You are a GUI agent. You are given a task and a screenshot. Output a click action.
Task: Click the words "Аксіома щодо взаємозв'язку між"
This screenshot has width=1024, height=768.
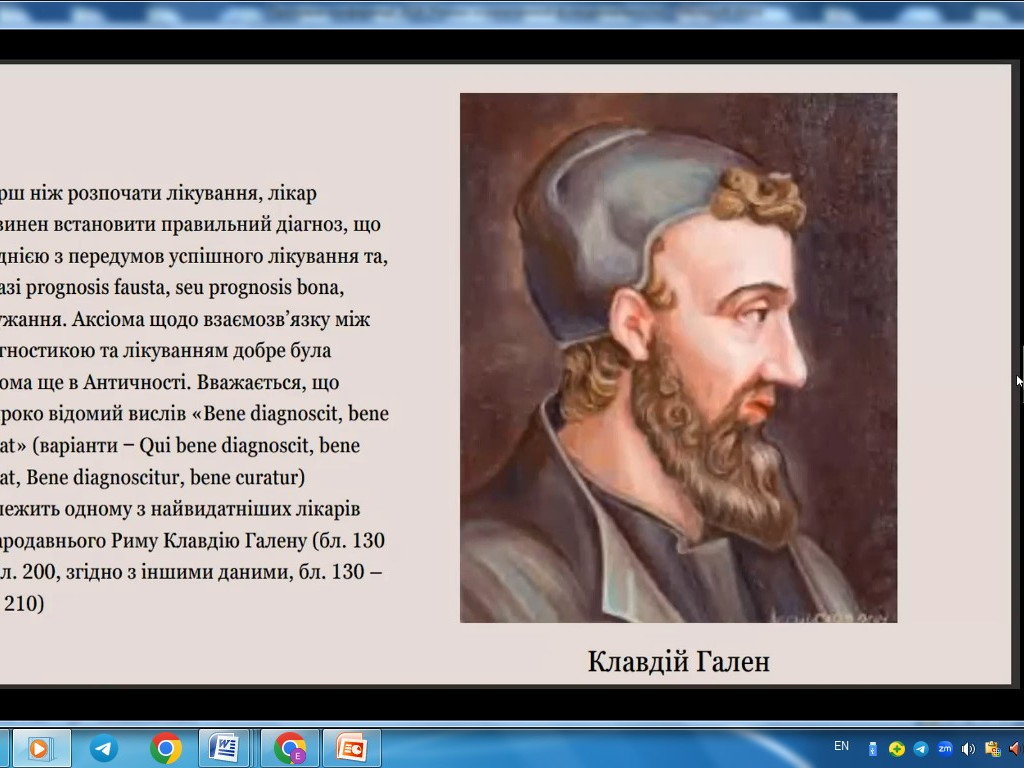point(221,319)
